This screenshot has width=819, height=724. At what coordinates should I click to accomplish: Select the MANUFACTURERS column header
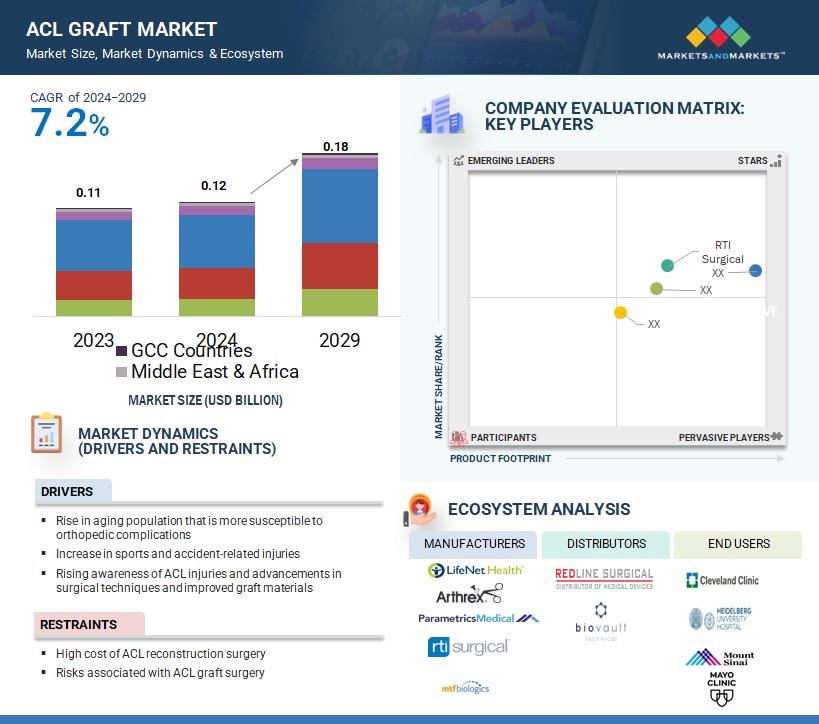(x=474, y=544)
